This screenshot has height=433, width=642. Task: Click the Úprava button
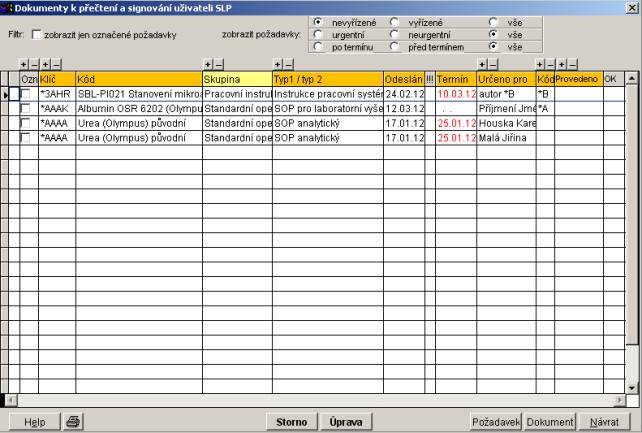click(344, 422)
